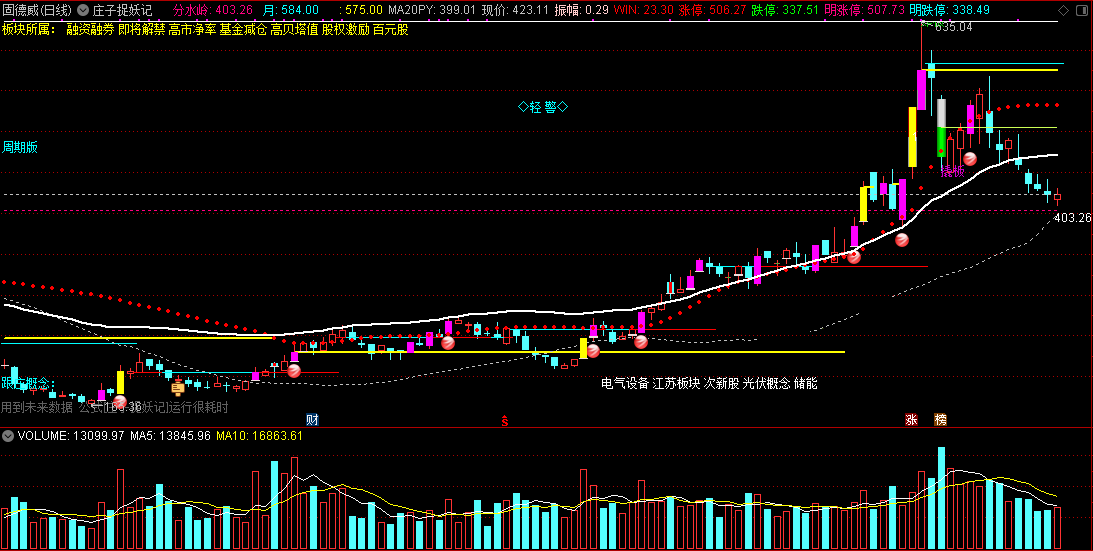
Task: Click the MA20PY: 399.01 value
Action: coord(431,10)
